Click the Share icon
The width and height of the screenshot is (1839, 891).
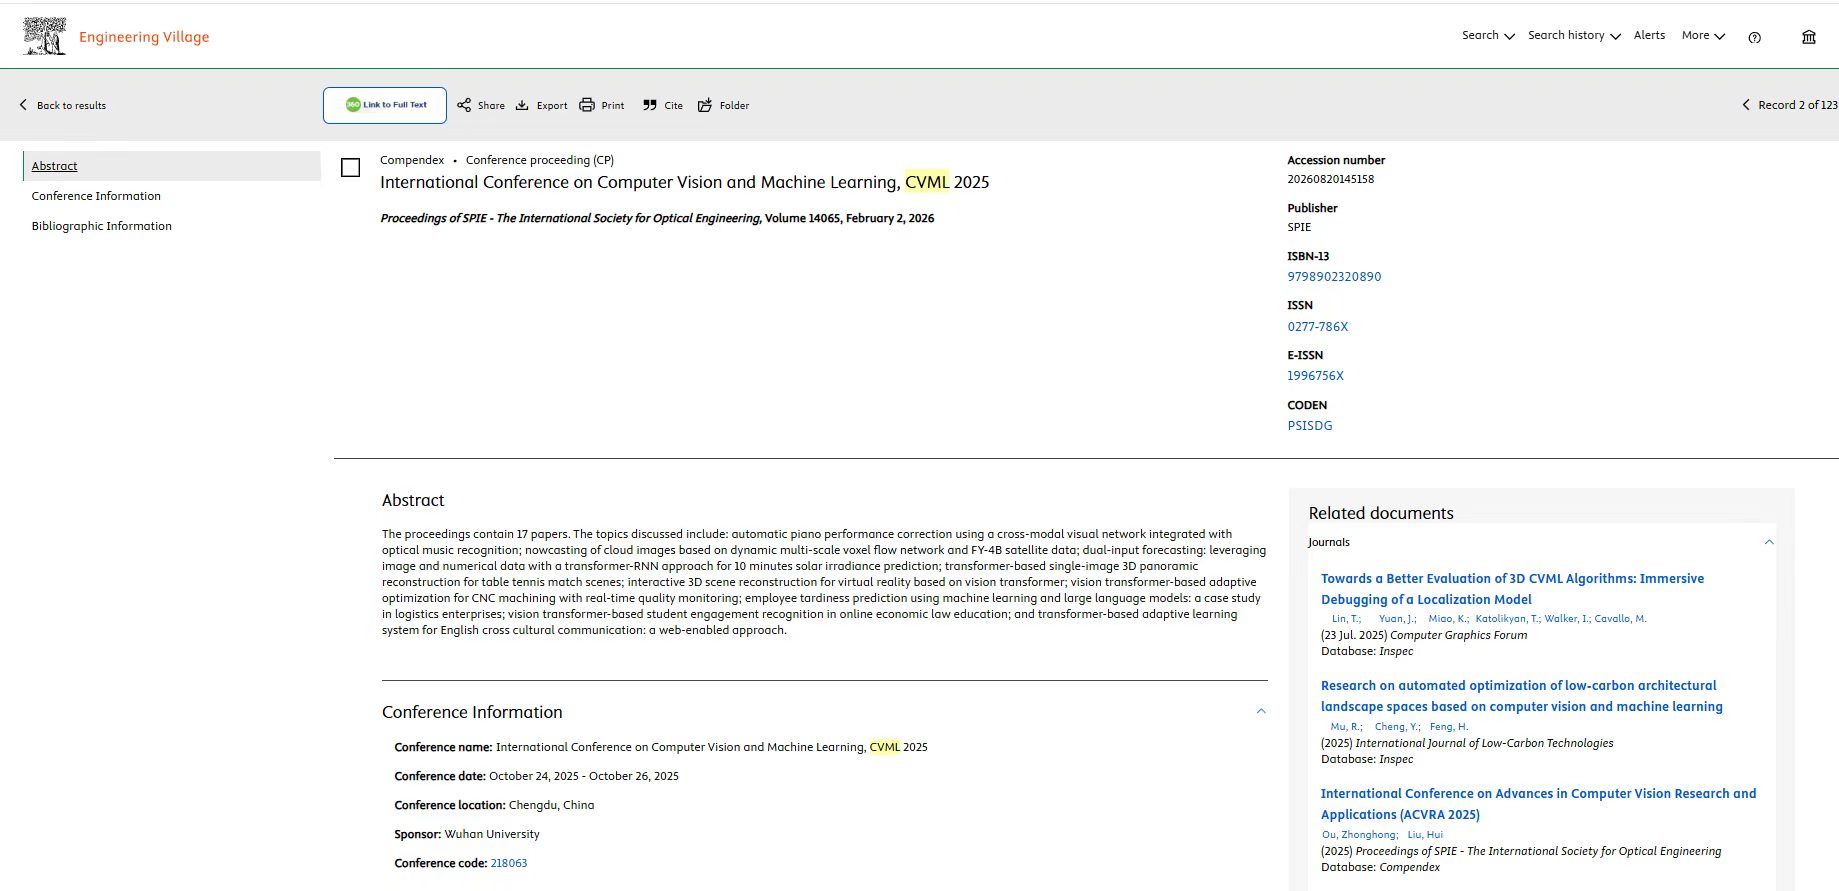tap(464, 105)
